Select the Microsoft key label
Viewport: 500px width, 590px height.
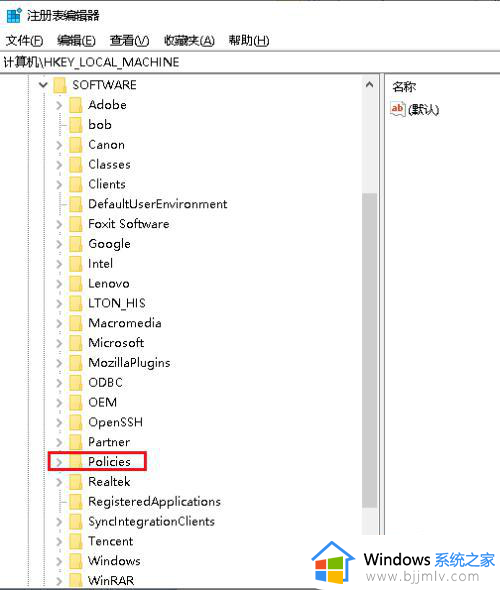click(x=116, y=343)
